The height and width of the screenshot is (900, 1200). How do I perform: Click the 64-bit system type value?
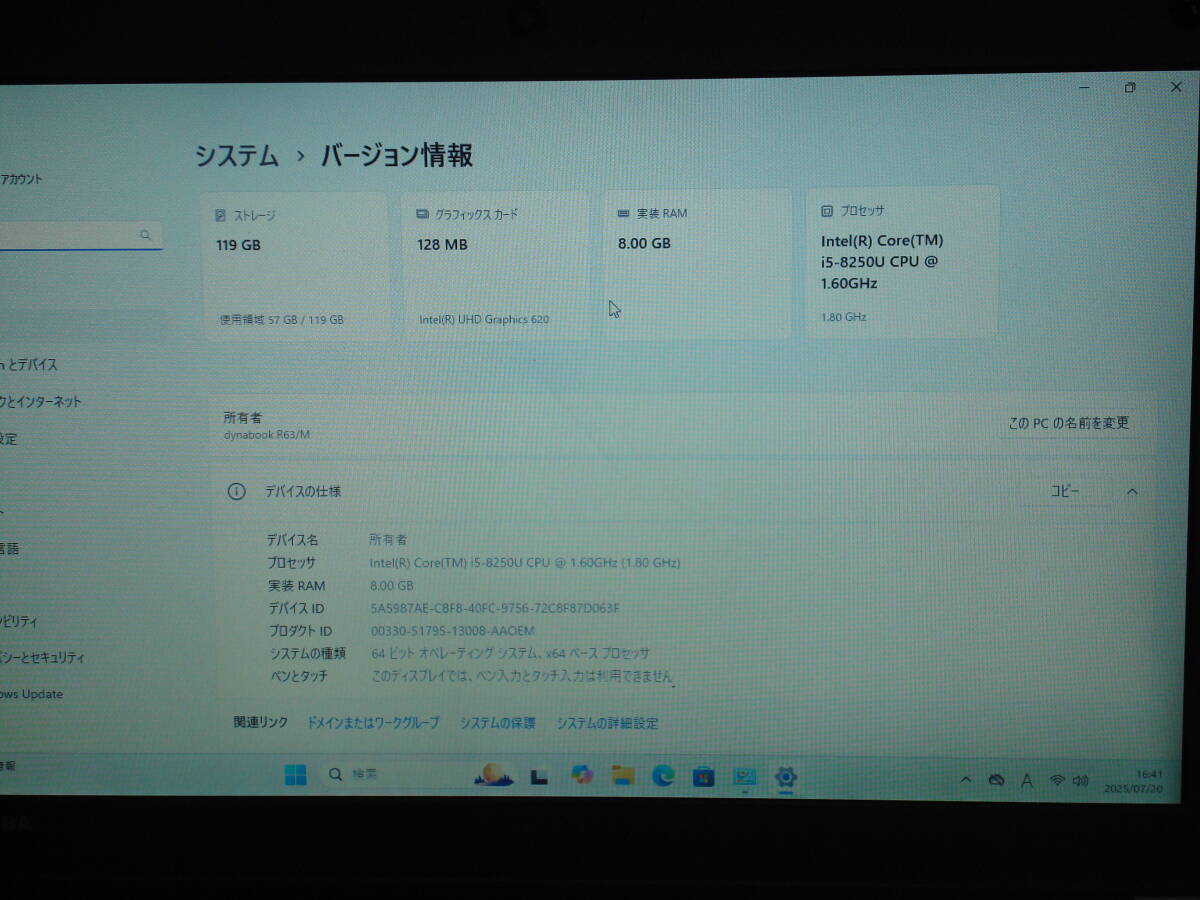click(x=510, y=653)
